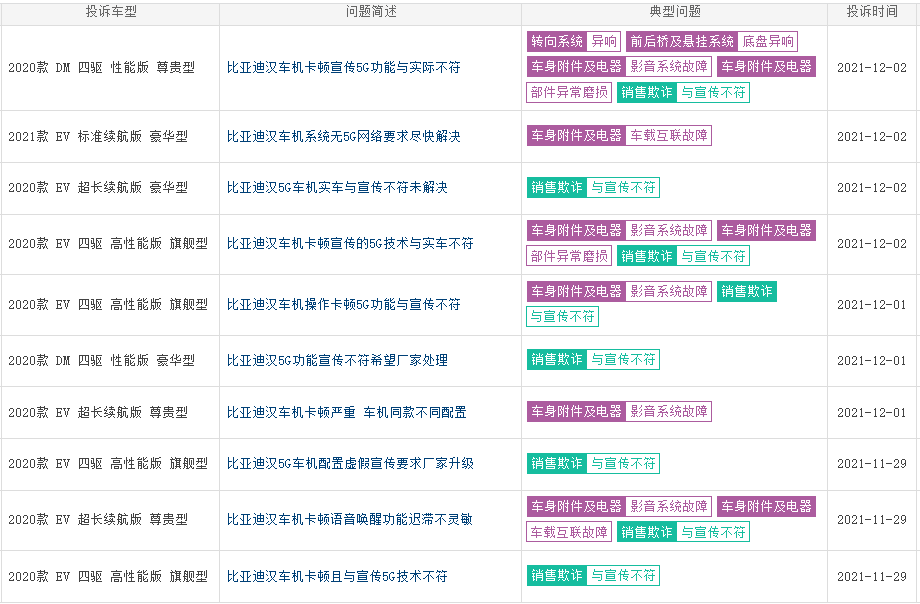The image size is (920, 604).
Task: Click the 投诉时间 column header
Action: 872,11
